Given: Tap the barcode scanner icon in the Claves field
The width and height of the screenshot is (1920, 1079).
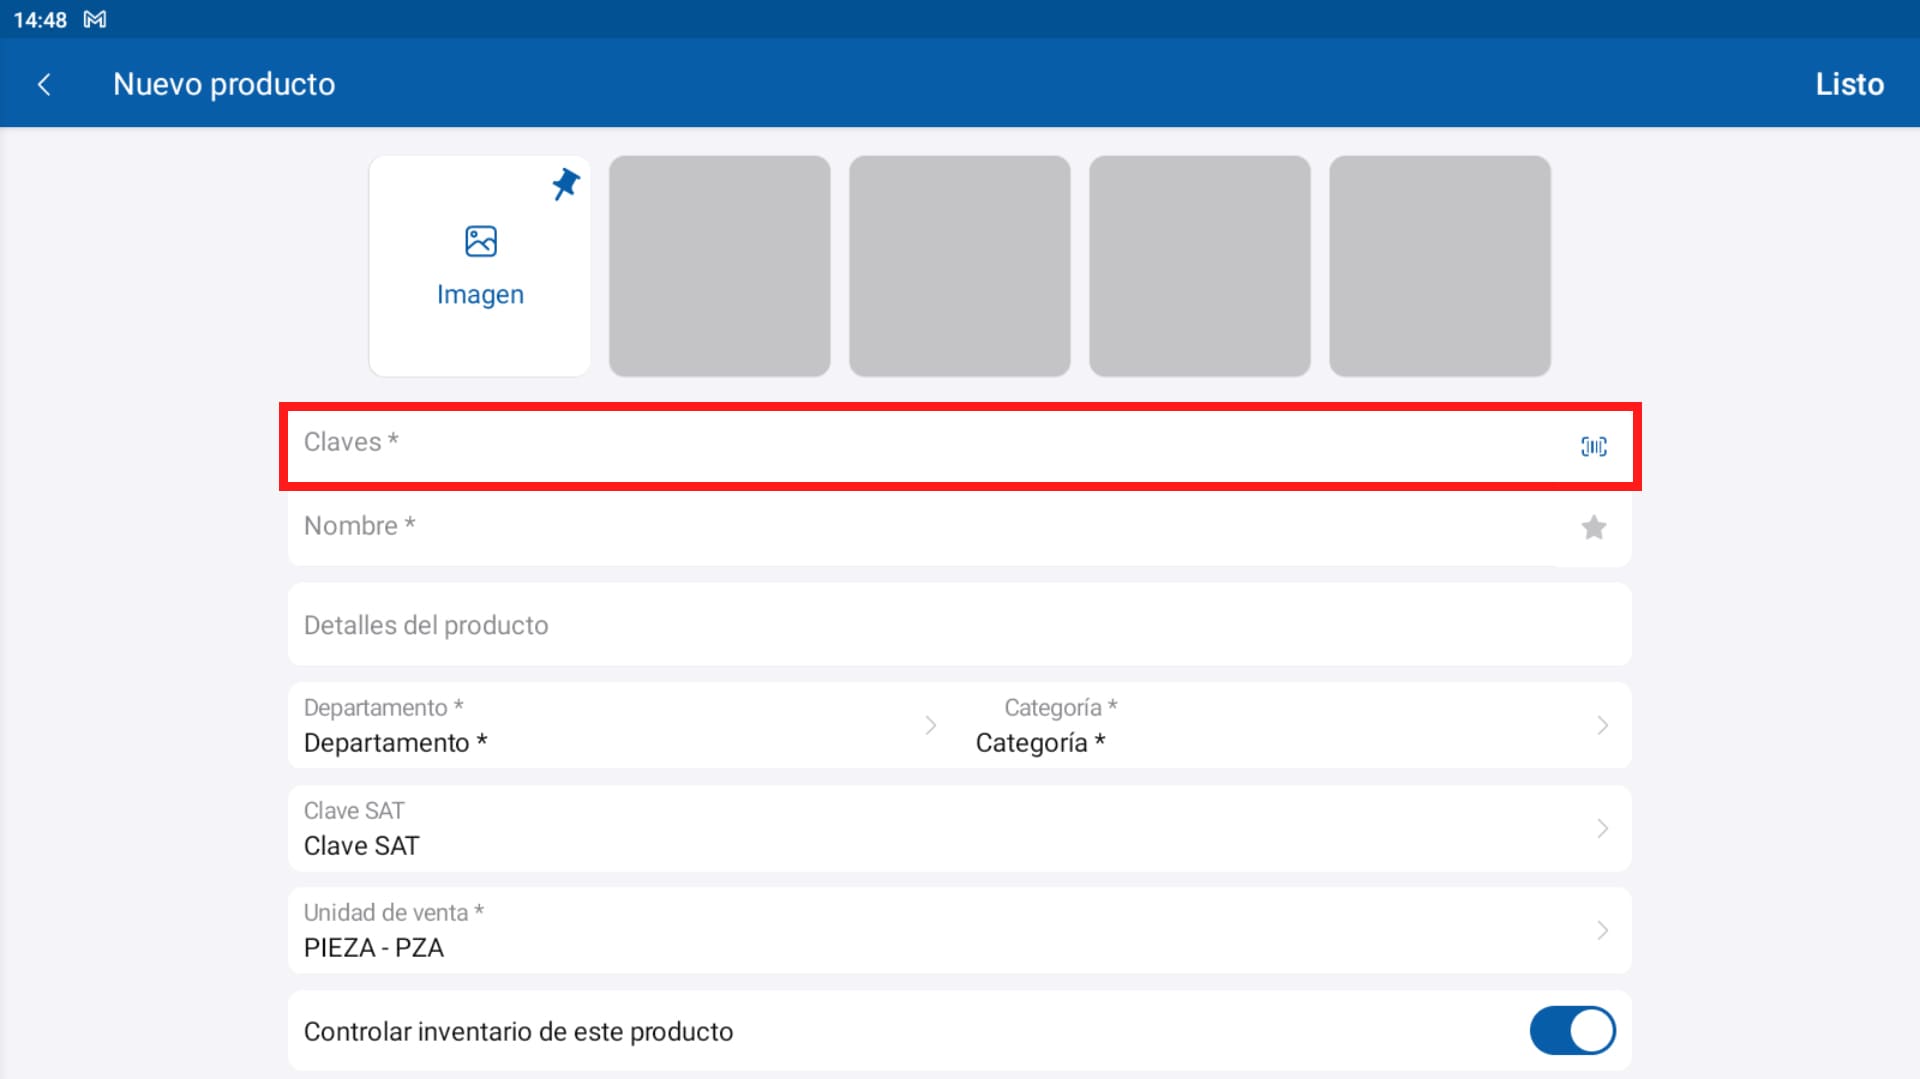Looking at the screenshot, I should pos(1593,447).
